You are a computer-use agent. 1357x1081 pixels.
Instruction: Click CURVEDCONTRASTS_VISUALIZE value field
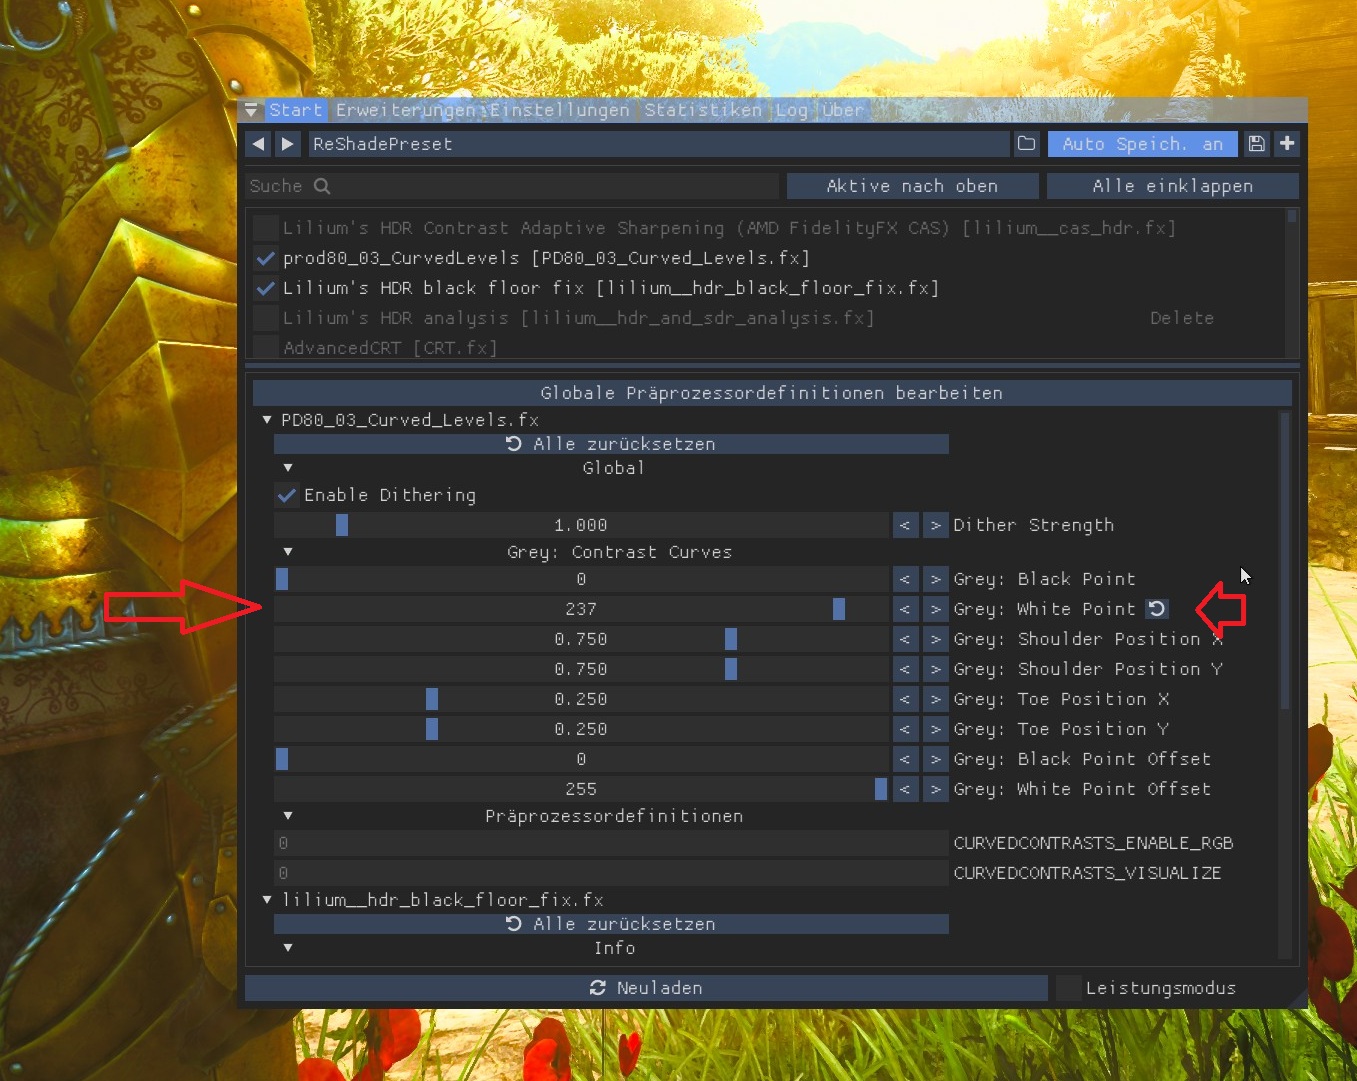(611, 873)
